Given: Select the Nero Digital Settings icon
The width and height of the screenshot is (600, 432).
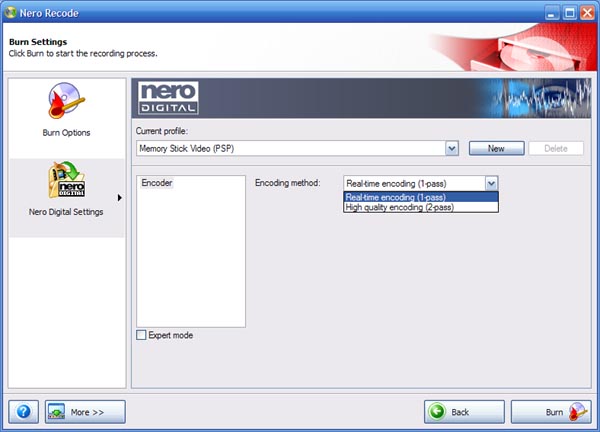Looking at the screenshot, I should [67, 179].
